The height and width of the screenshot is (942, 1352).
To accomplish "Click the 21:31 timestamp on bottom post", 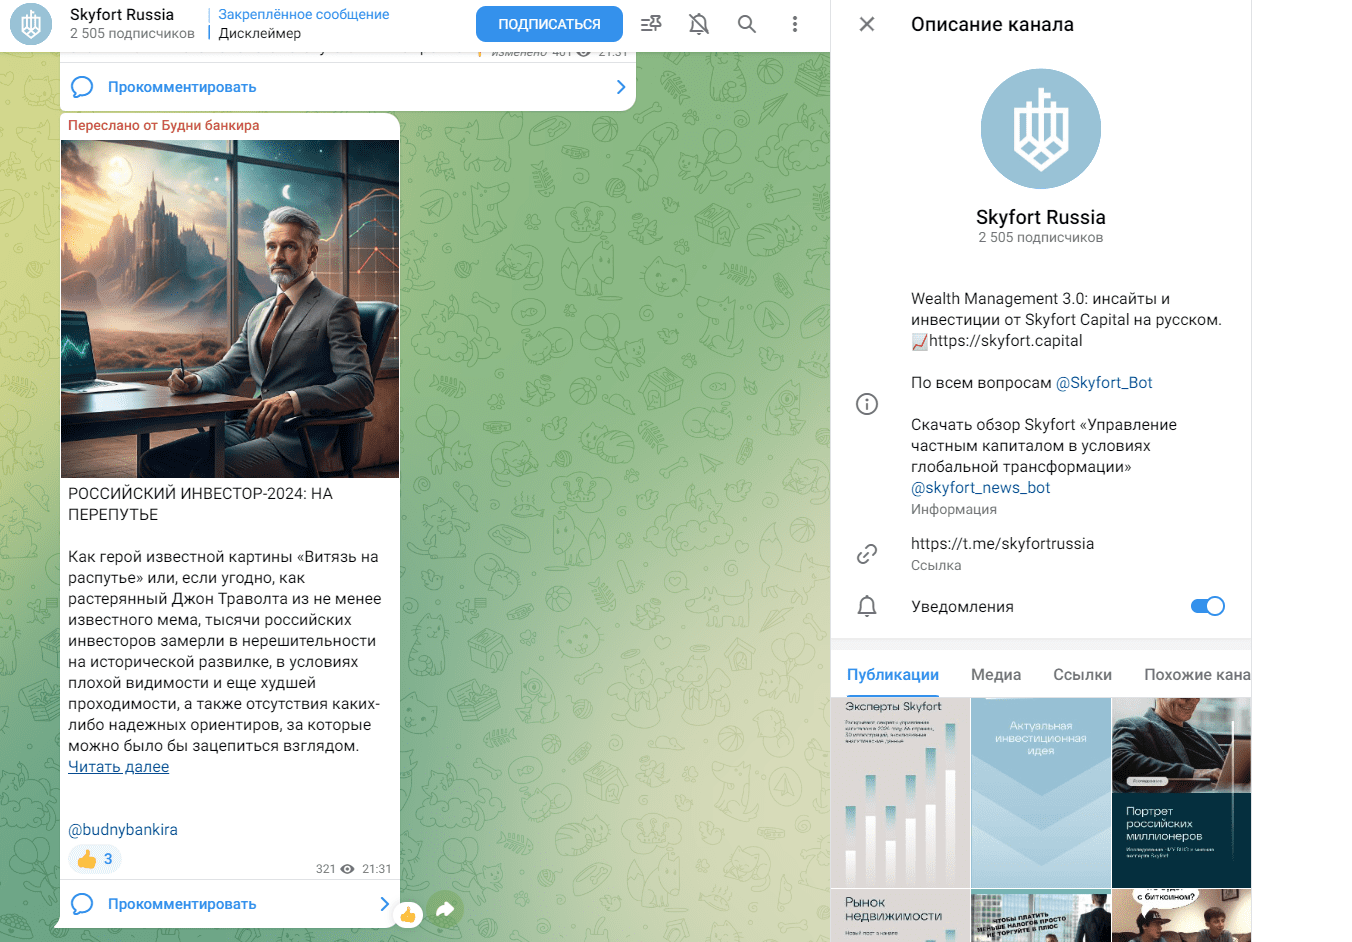I will click(377, 869).
